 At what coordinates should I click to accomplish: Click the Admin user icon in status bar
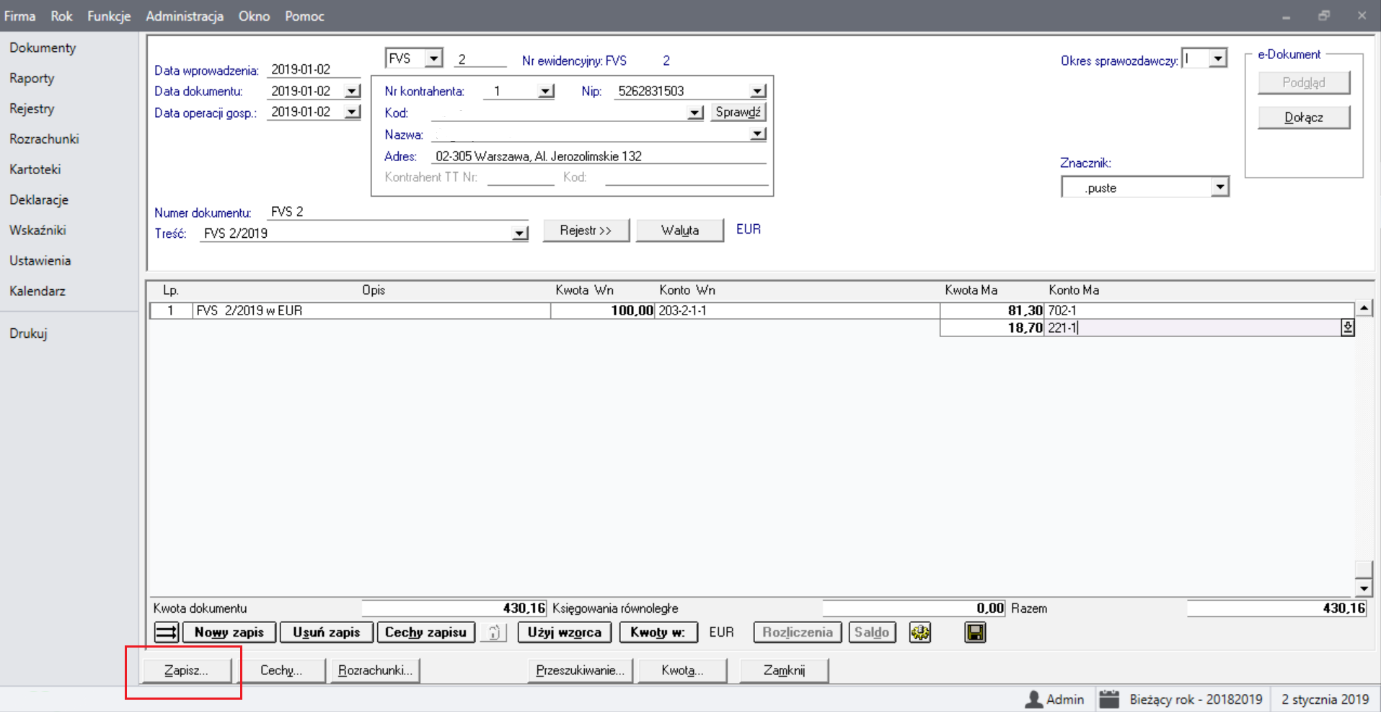1033,700
